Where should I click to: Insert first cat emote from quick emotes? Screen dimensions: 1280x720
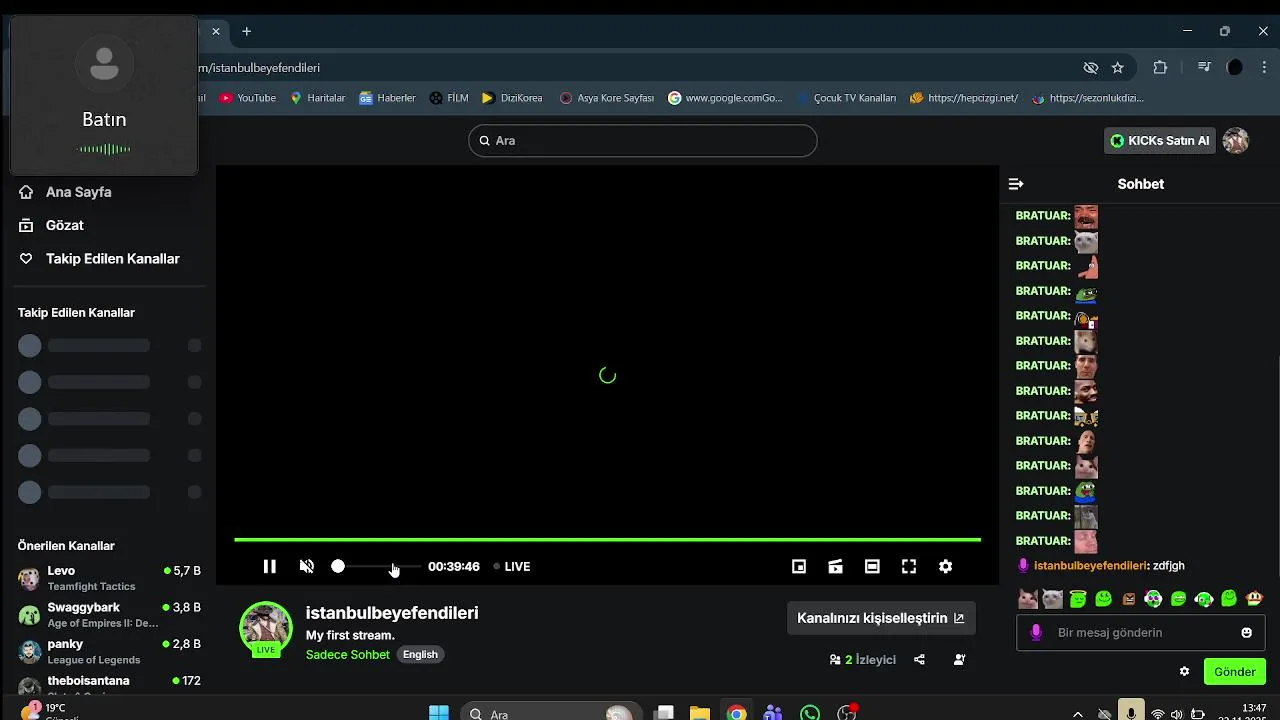pos(1027,599)
